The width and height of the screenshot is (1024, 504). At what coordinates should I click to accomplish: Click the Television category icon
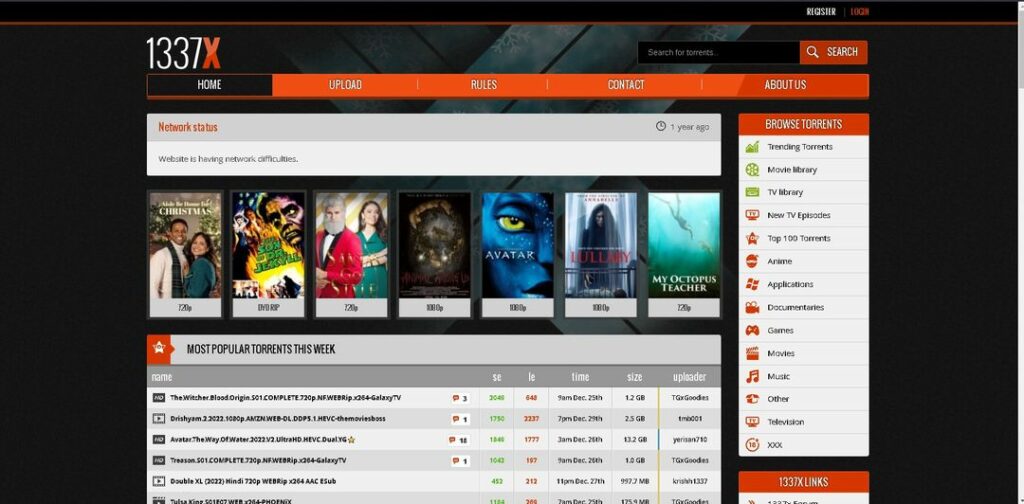752,422
